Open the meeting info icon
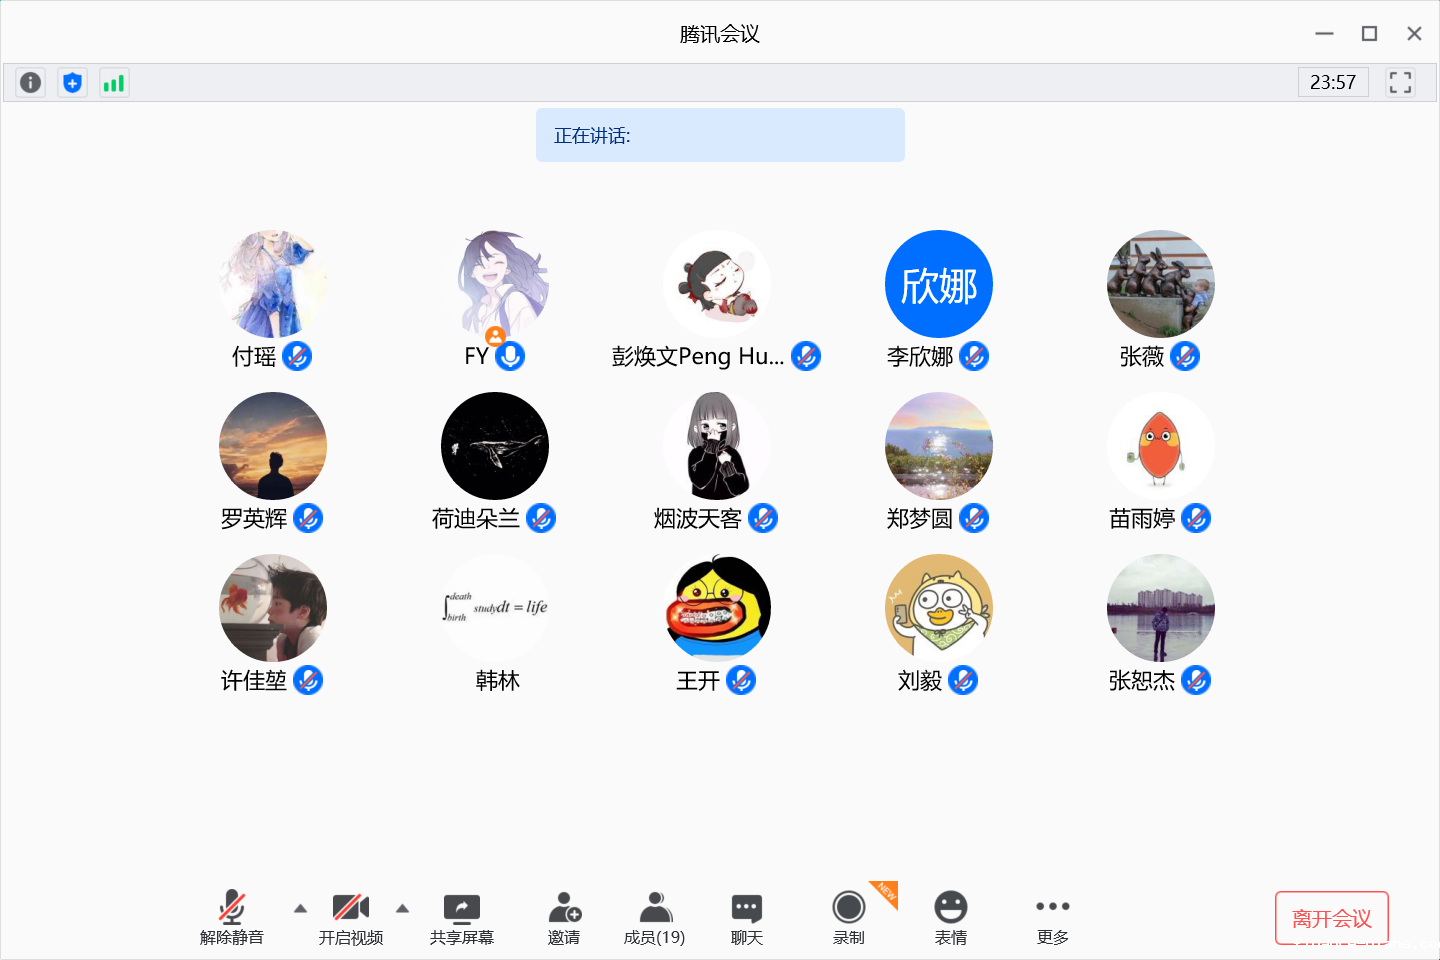Viewport: 1440px width, 960px height. pos(31,82)
